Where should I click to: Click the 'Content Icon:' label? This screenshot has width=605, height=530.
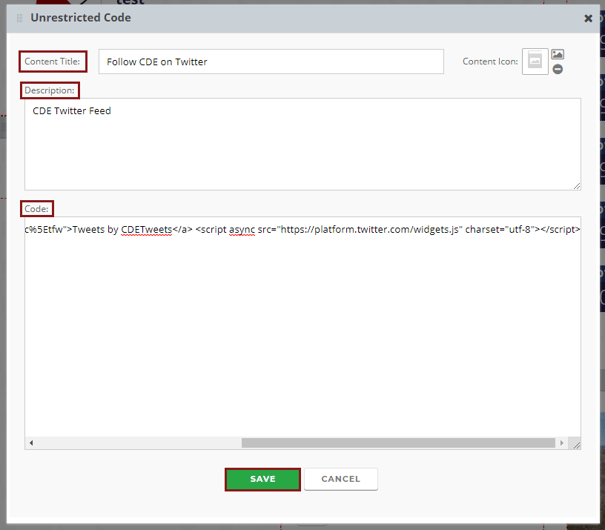(490, 62)
